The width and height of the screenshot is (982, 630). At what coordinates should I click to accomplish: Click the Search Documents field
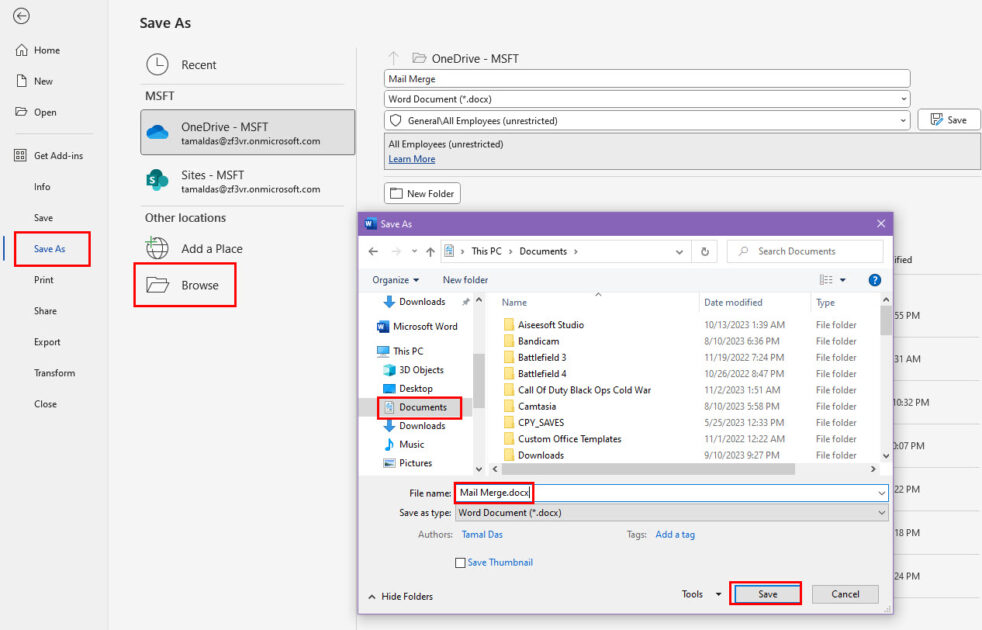pos(805,251)
